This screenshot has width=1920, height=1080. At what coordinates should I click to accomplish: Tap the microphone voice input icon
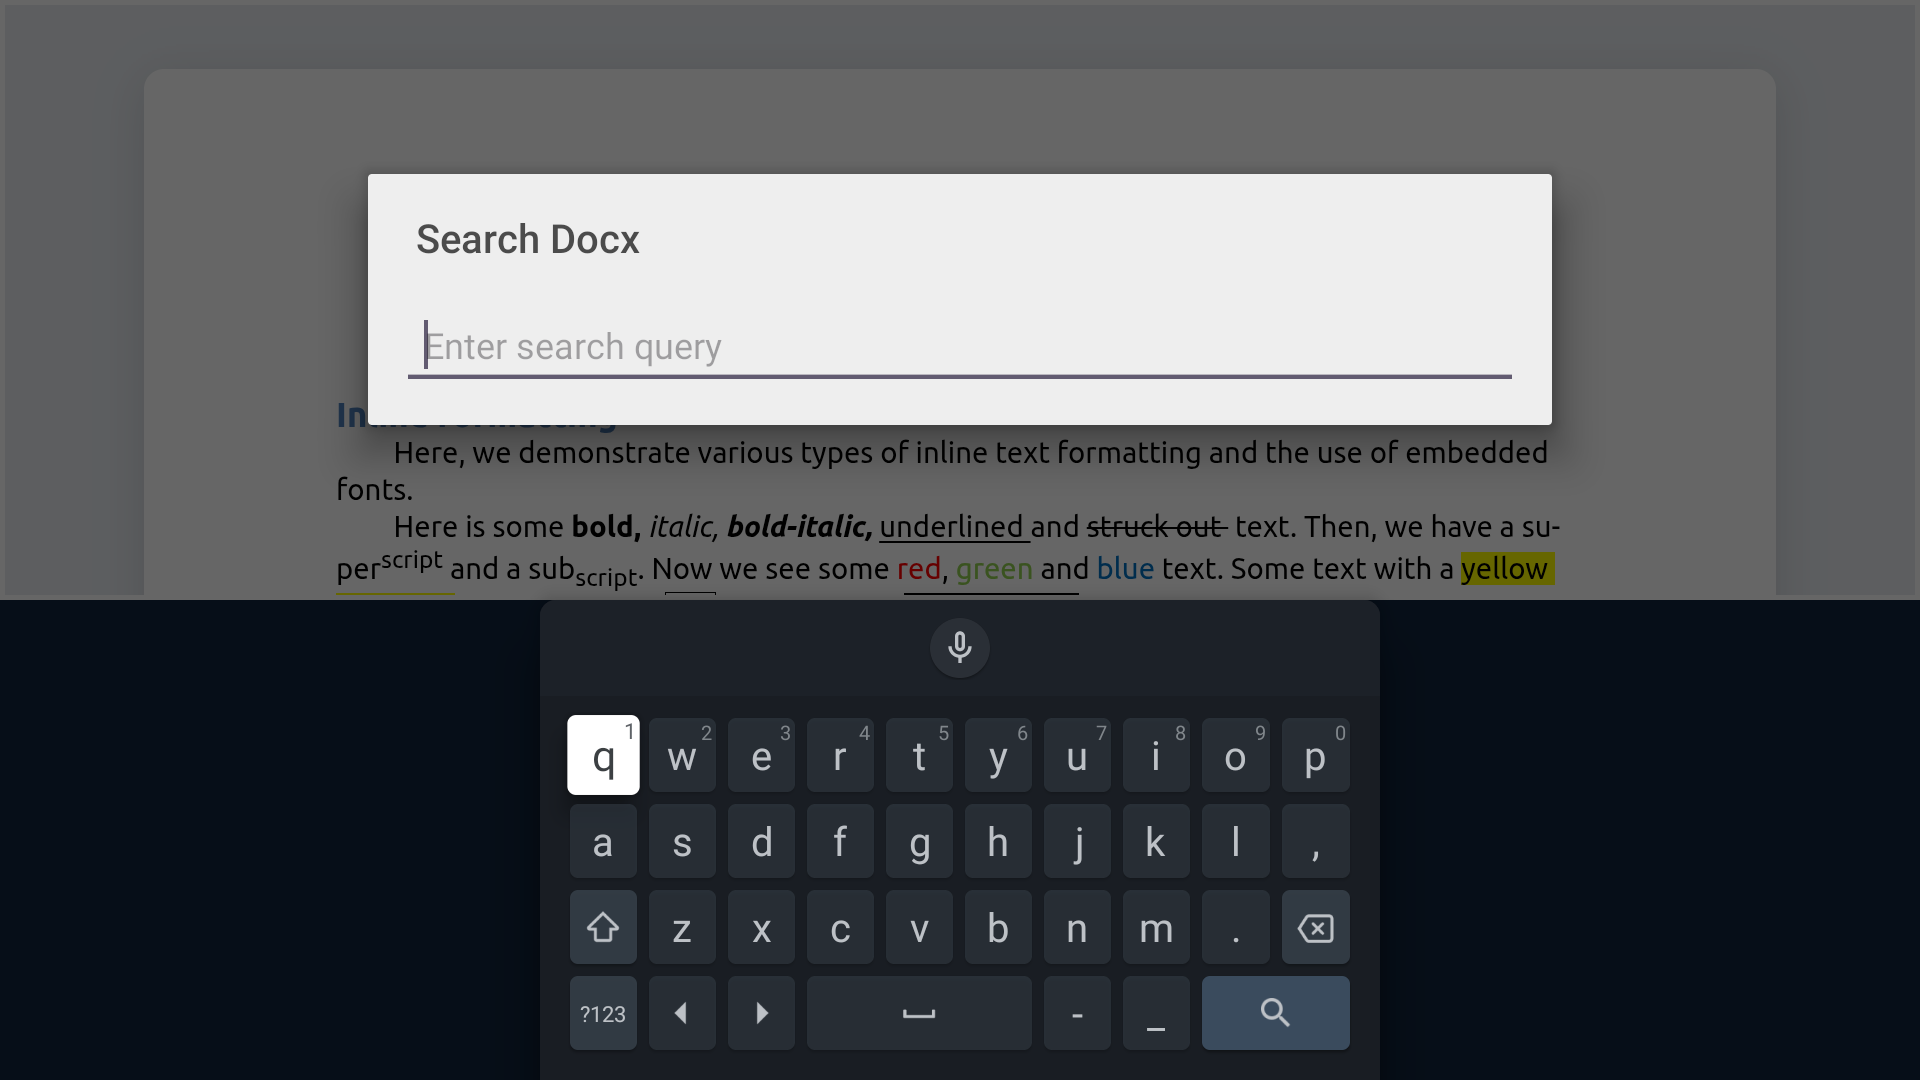pos(959,647)
